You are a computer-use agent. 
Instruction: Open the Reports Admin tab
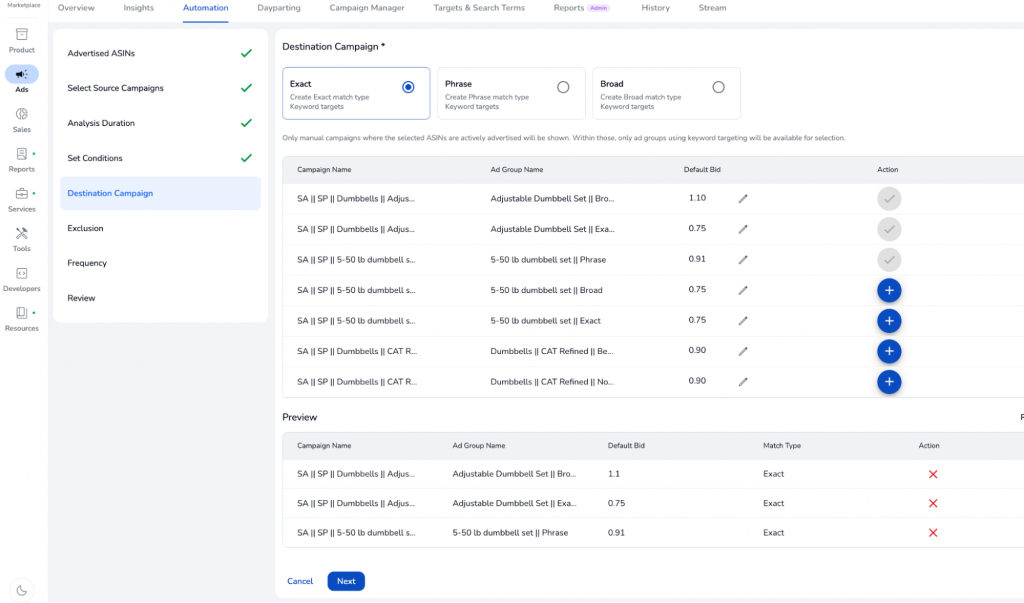[x=581, y=8]
